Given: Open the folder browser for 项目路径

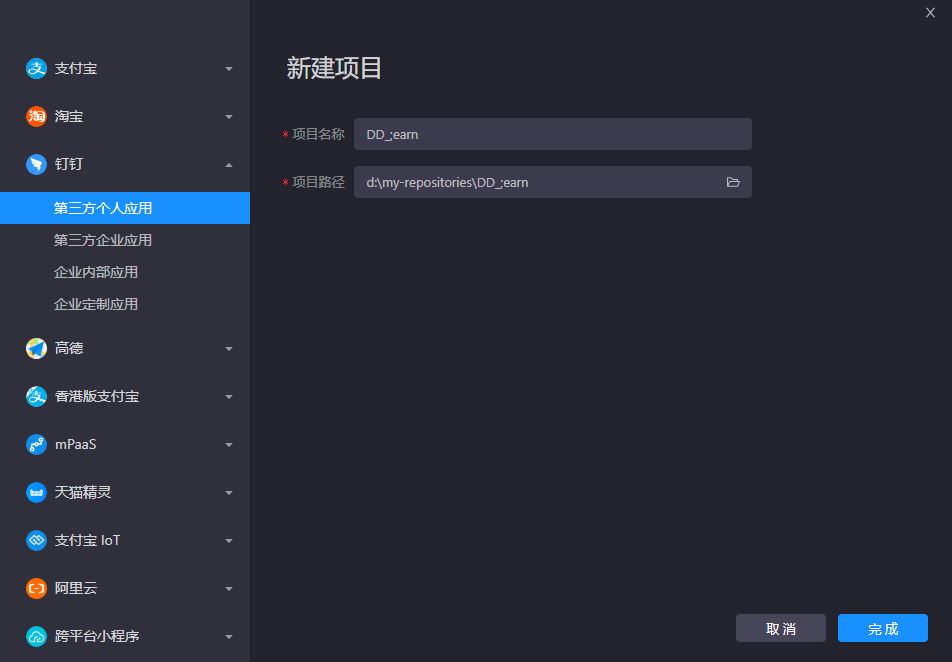Looking at the screenshot, I should (x=733, y=182).
